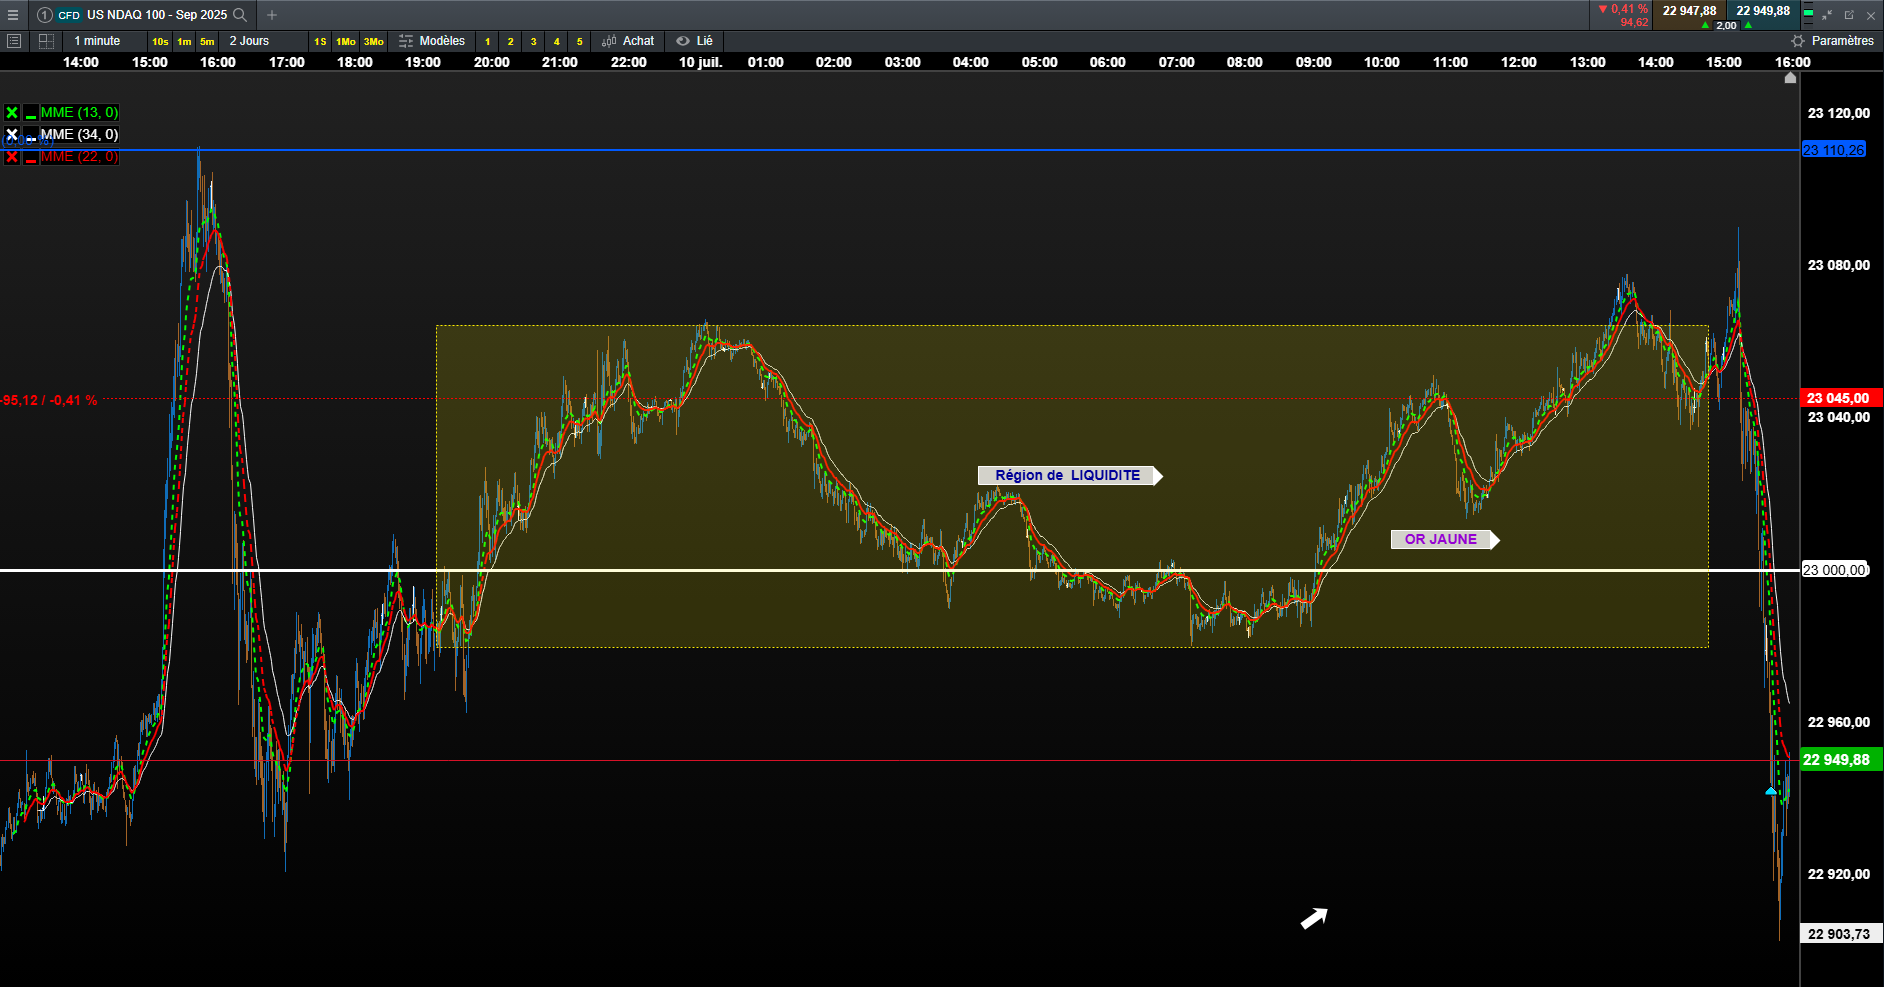Click the Achat candlestick trading icon
This screenshot has width=1884, height=987.
pyautogui.click(x=609, y=41)
